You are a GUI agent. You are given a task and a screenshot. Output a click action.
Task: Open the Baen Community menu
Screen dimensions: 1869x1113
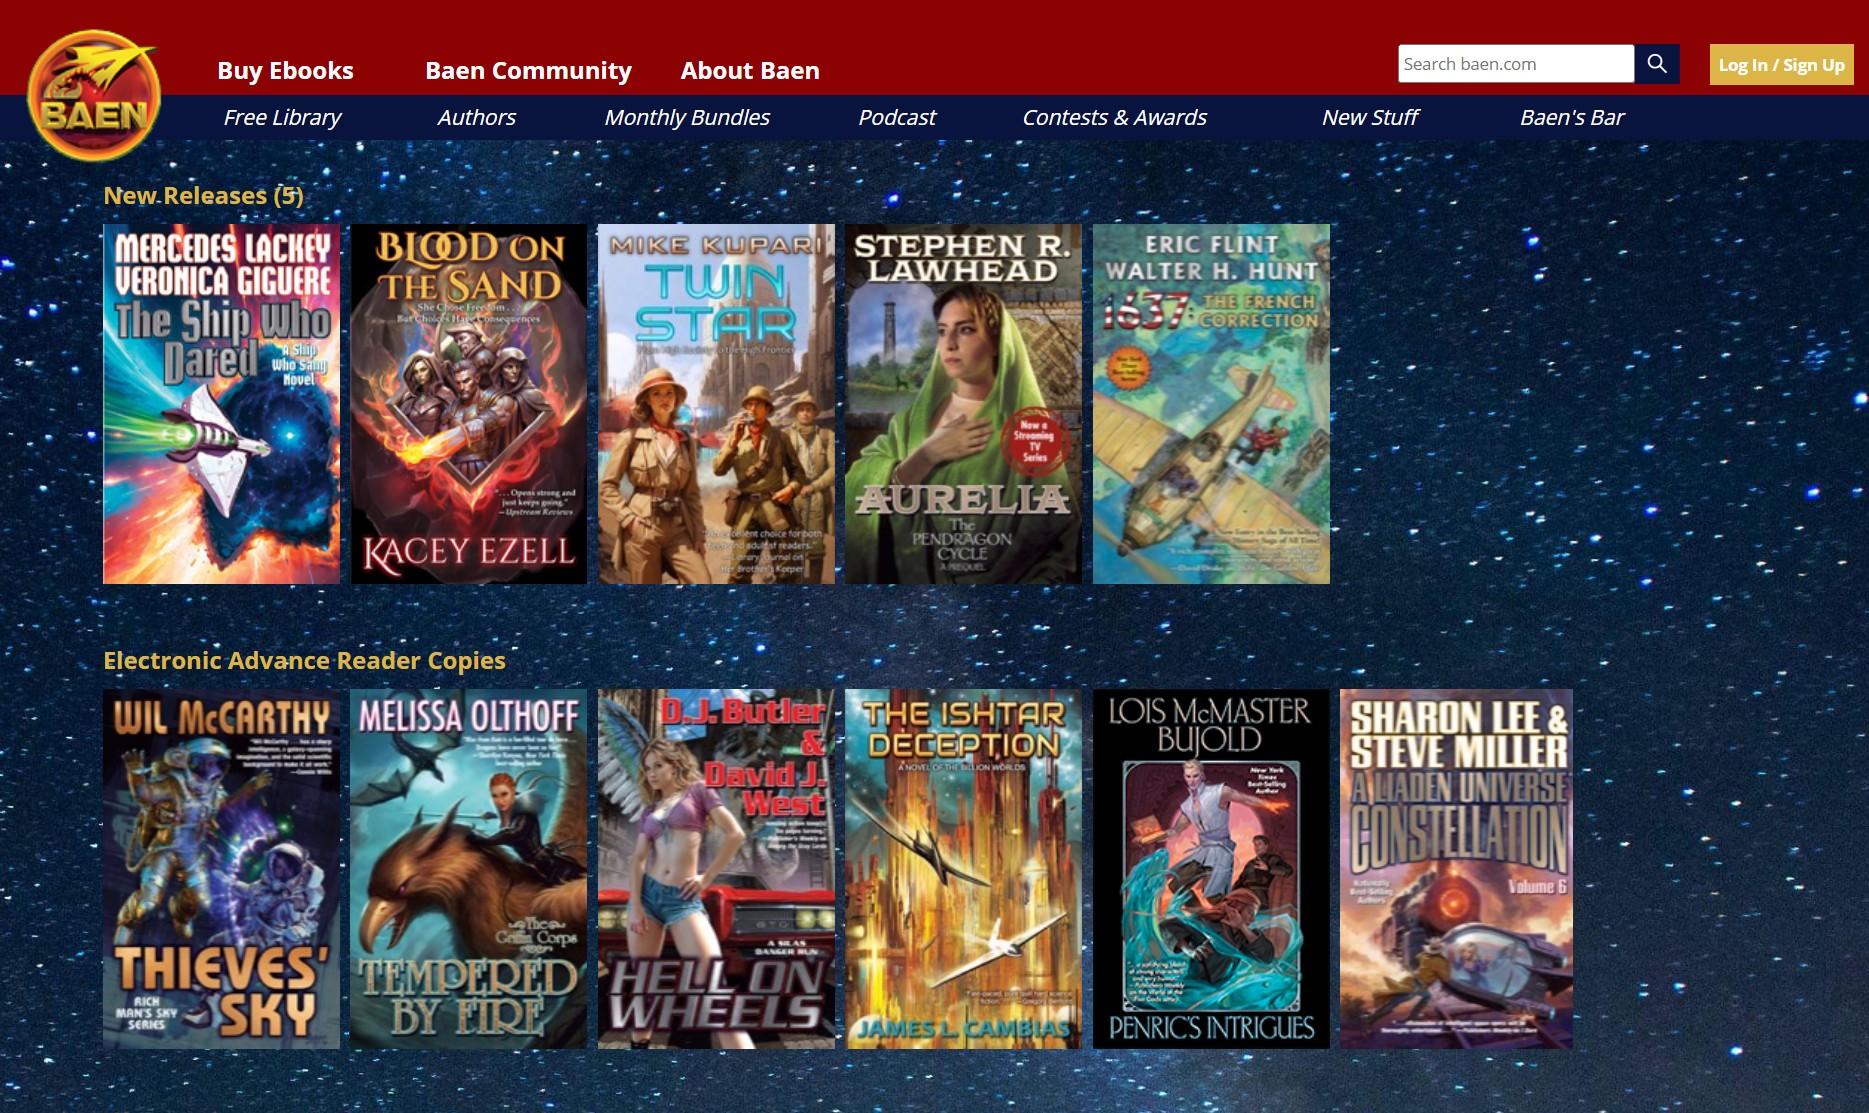[528, 70]
